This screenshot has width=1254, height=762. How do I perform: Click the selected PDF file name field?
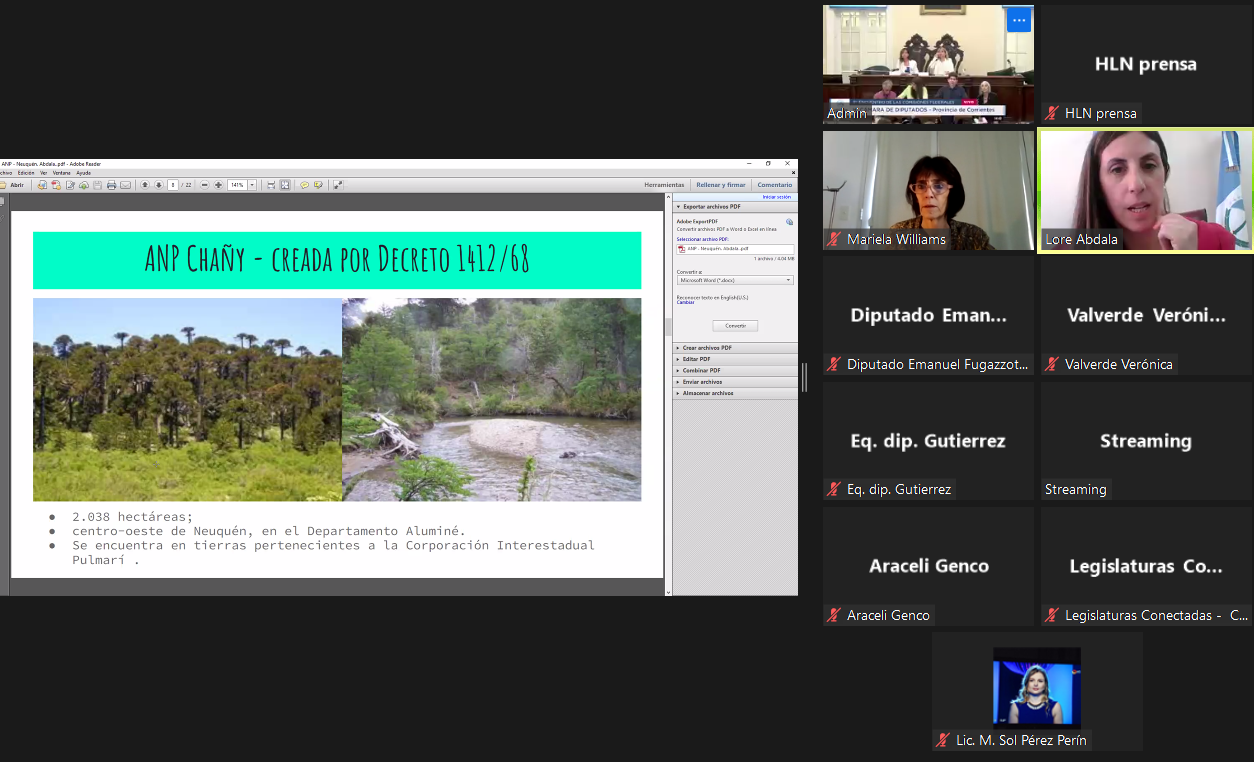click(x=735, y=249)
